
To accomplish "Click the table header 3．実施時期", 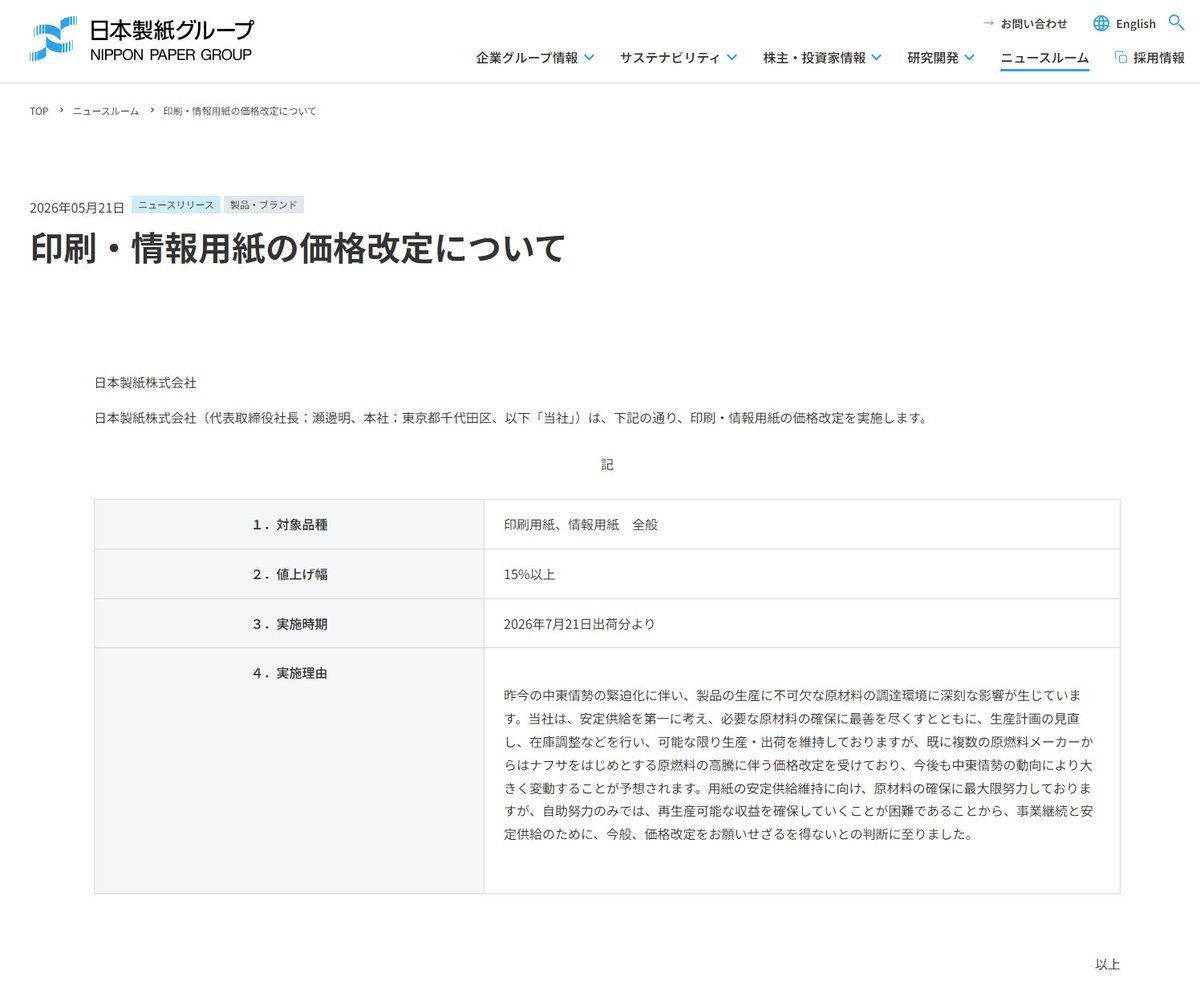I will tap(289, 623).
